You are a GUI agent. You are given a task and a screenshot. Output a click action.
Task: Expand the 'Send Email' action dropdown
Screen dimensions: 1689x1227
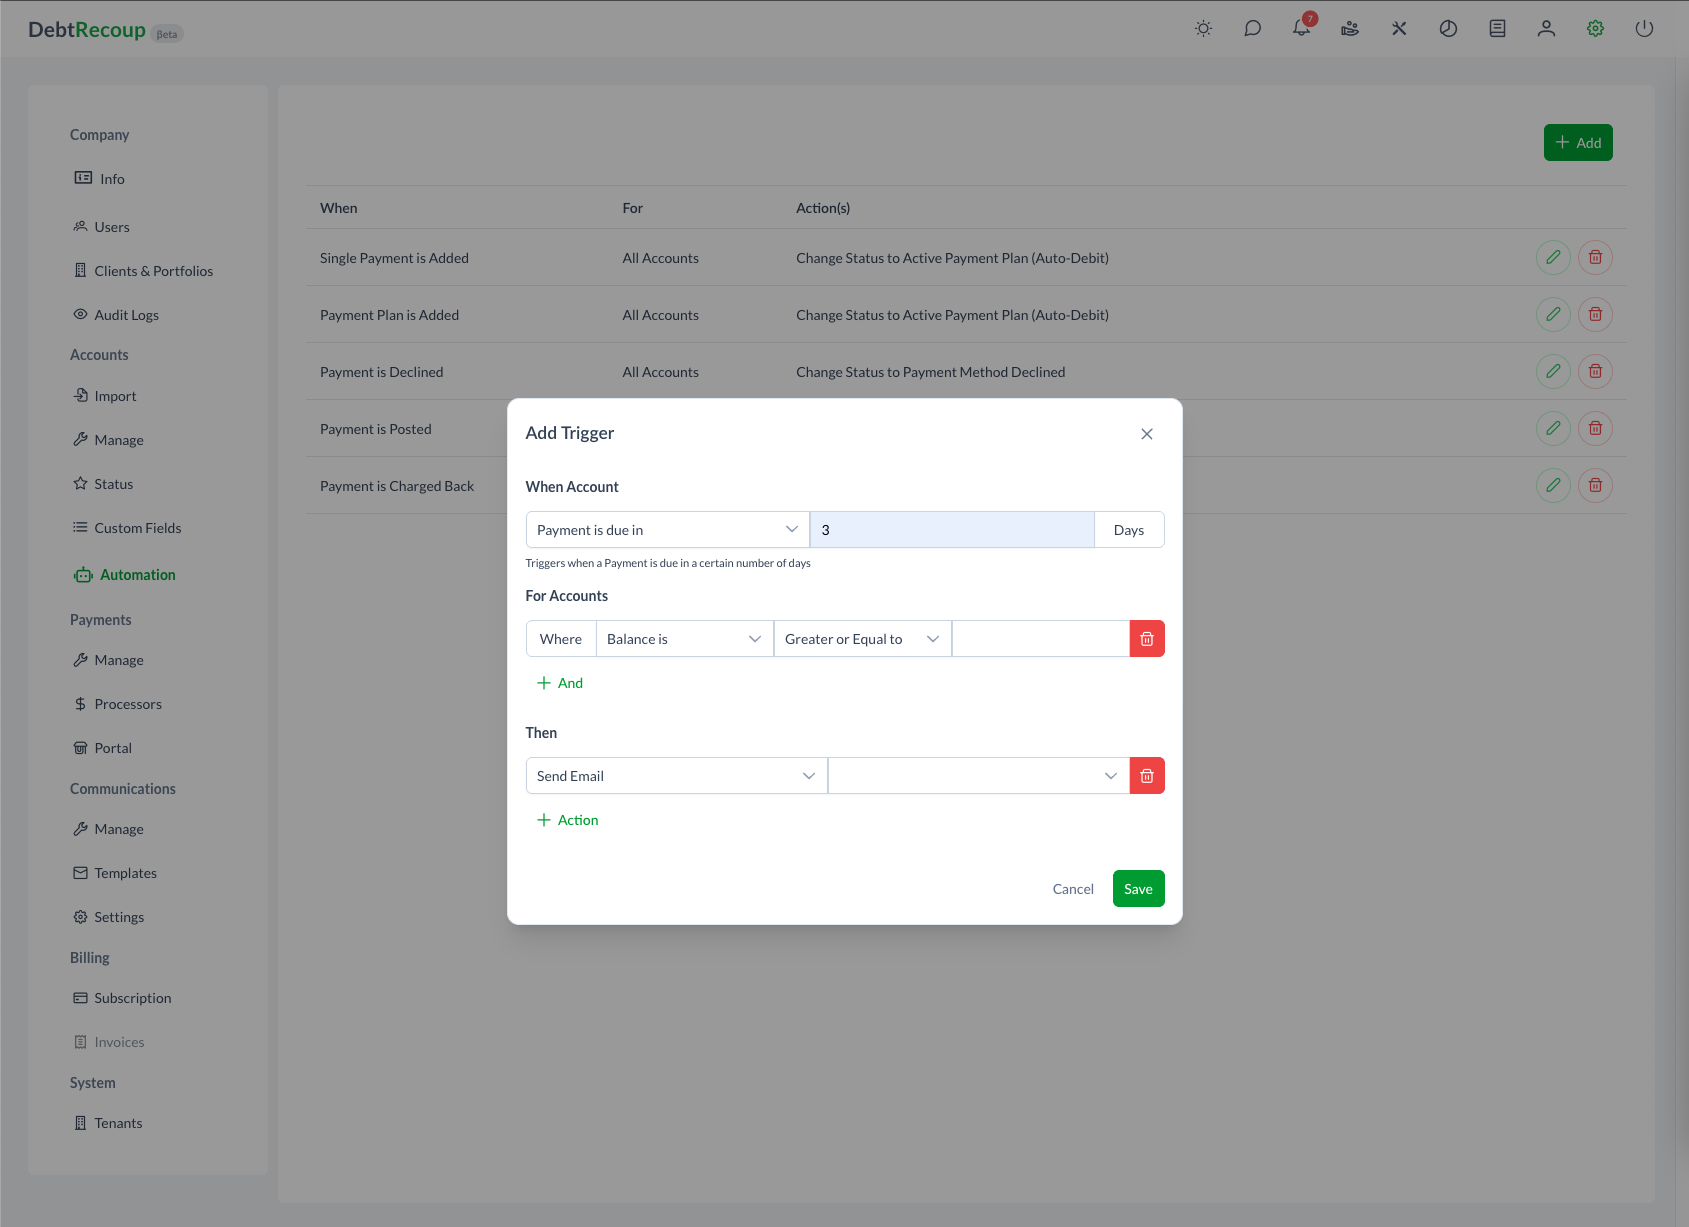[676, 776]
